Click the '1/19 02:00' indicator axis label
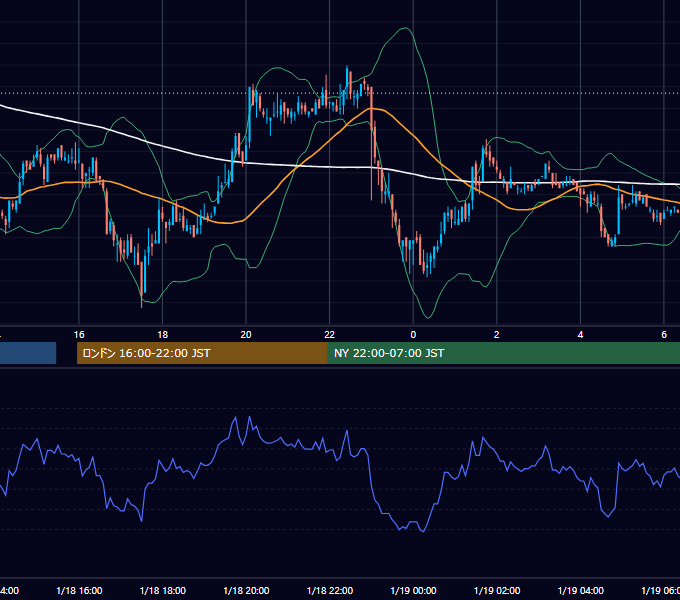 click(497, 591)
